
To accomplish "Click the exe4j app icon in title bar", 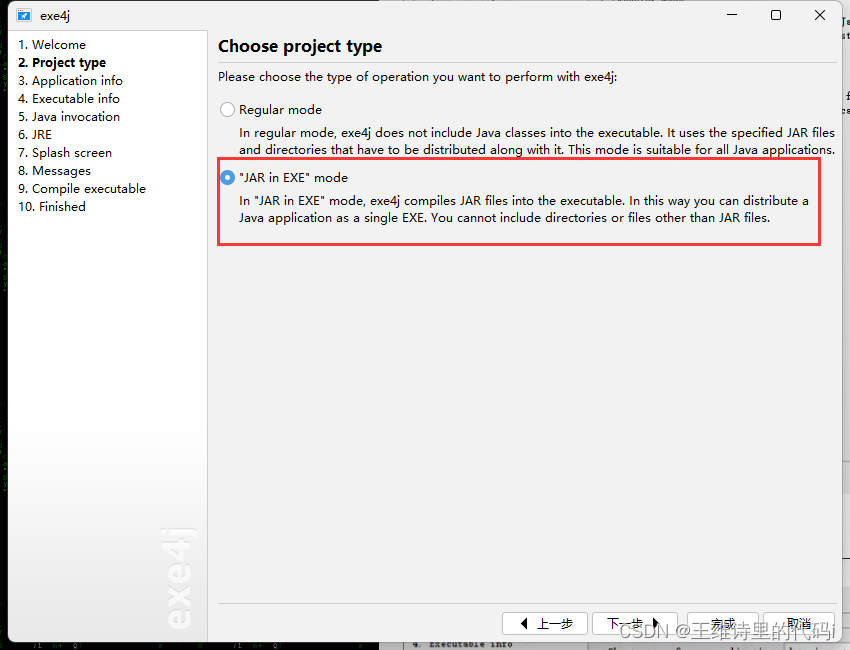I will [x=23, y=15].
